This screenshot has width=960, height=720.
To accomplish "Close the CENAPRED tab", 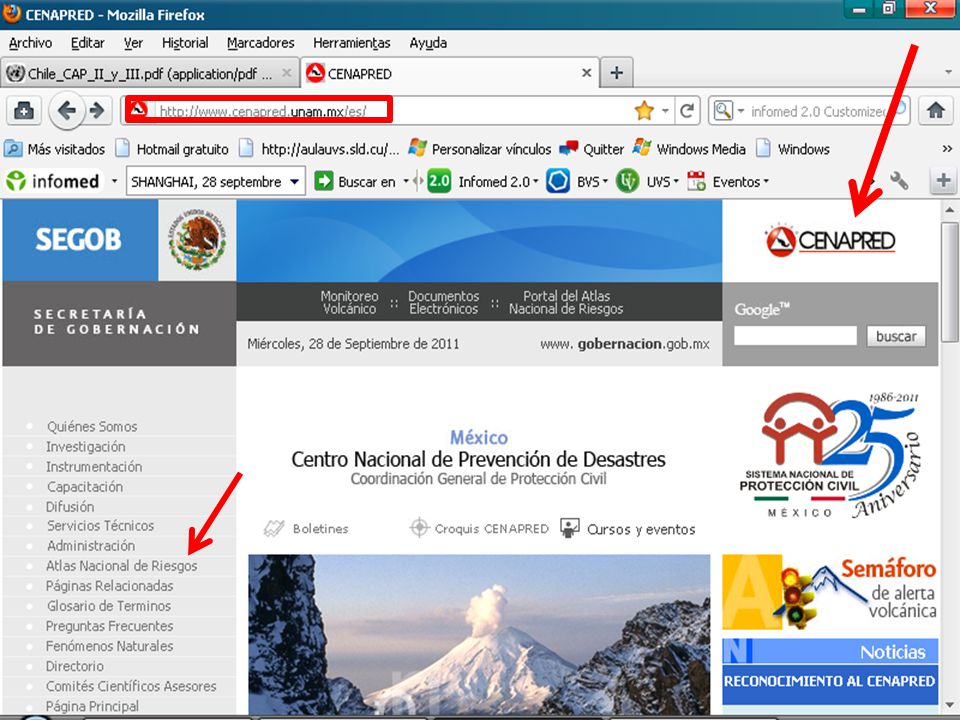I will 587,73.
